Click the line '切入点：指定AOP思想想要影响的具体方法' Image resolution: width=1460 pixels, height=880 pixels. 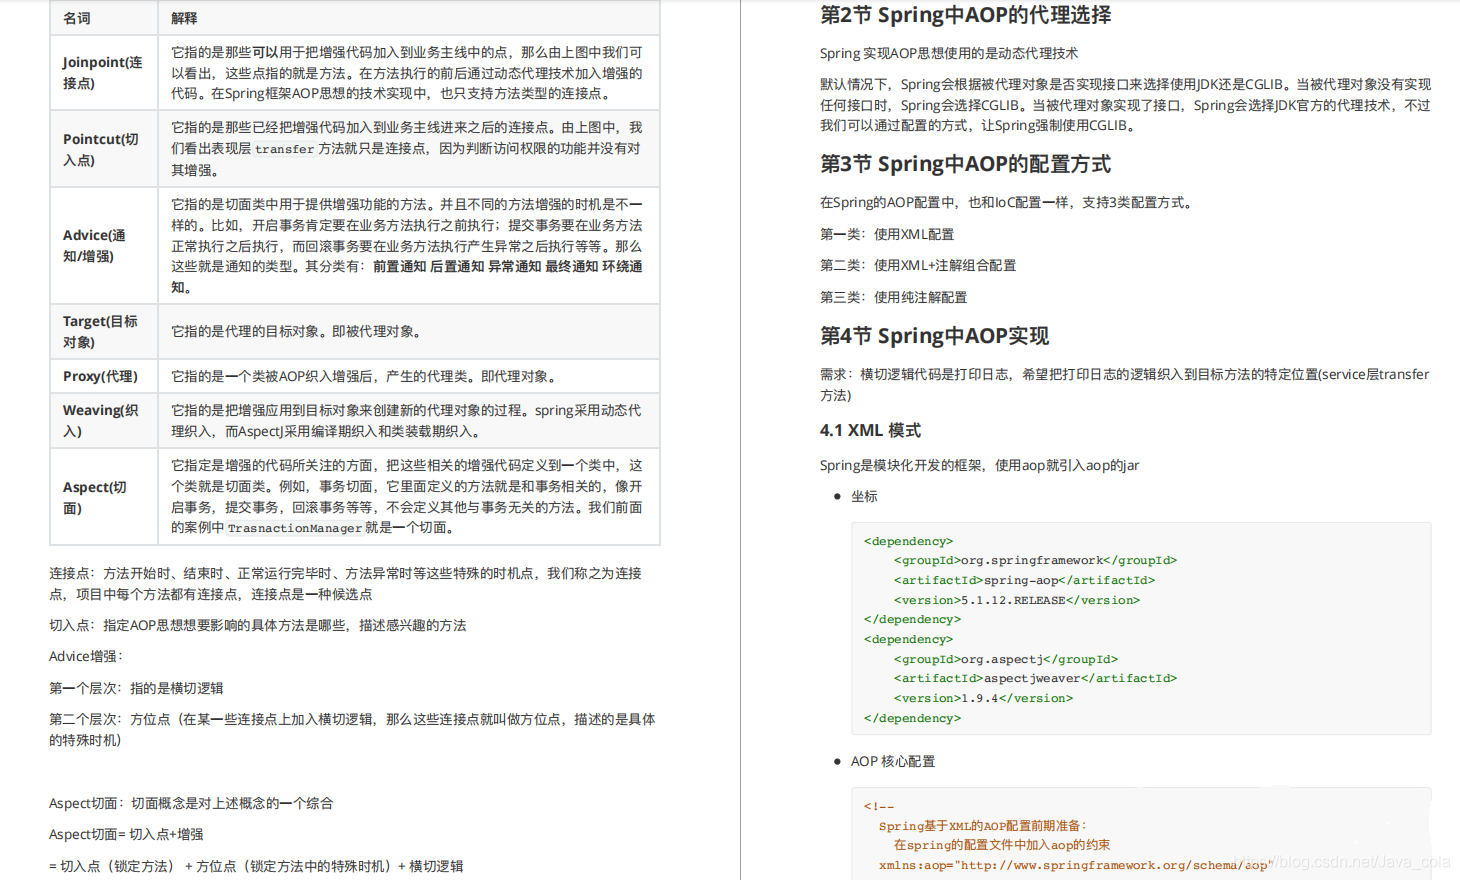pos(258,625)
